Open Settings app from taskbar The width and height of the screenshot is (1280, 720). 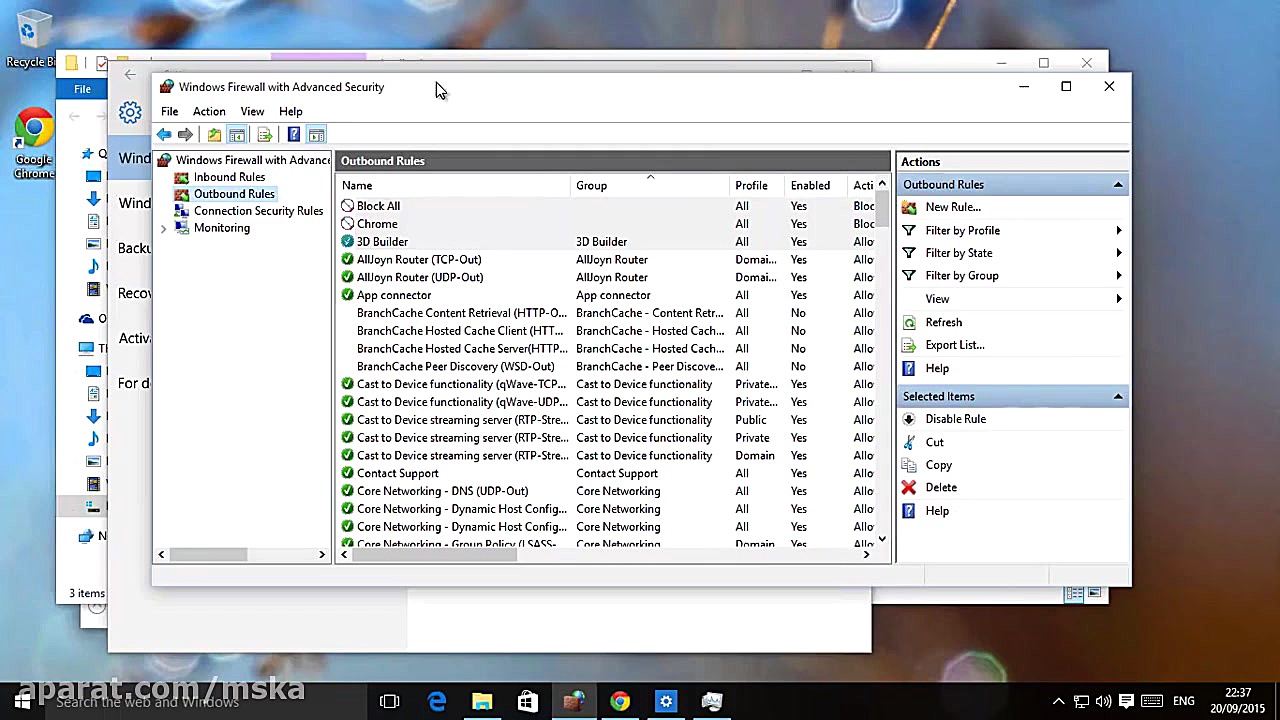pyautogui.click(x=666, y=701)
